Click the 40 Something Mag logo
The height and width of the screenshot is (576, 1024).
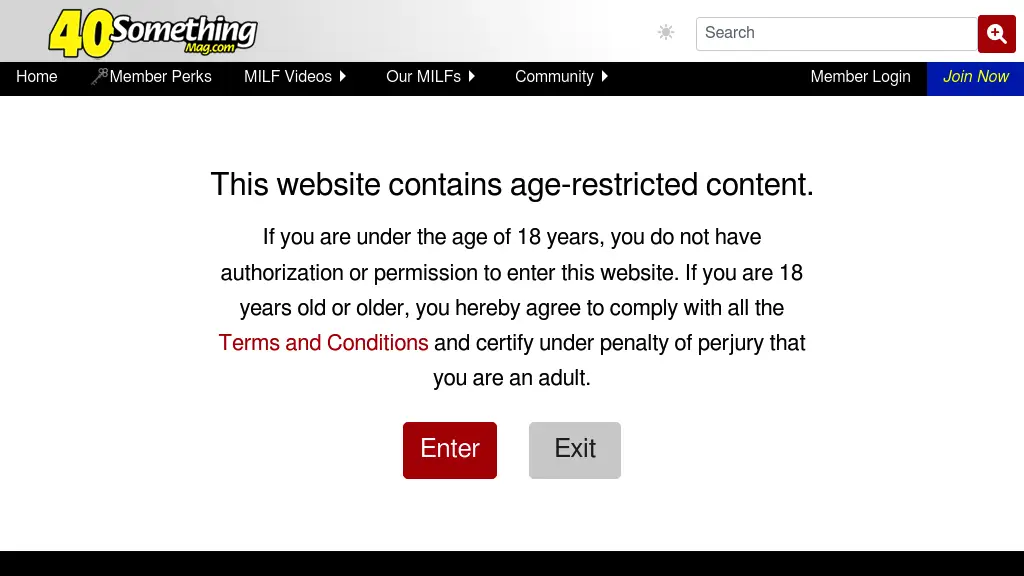153,33
